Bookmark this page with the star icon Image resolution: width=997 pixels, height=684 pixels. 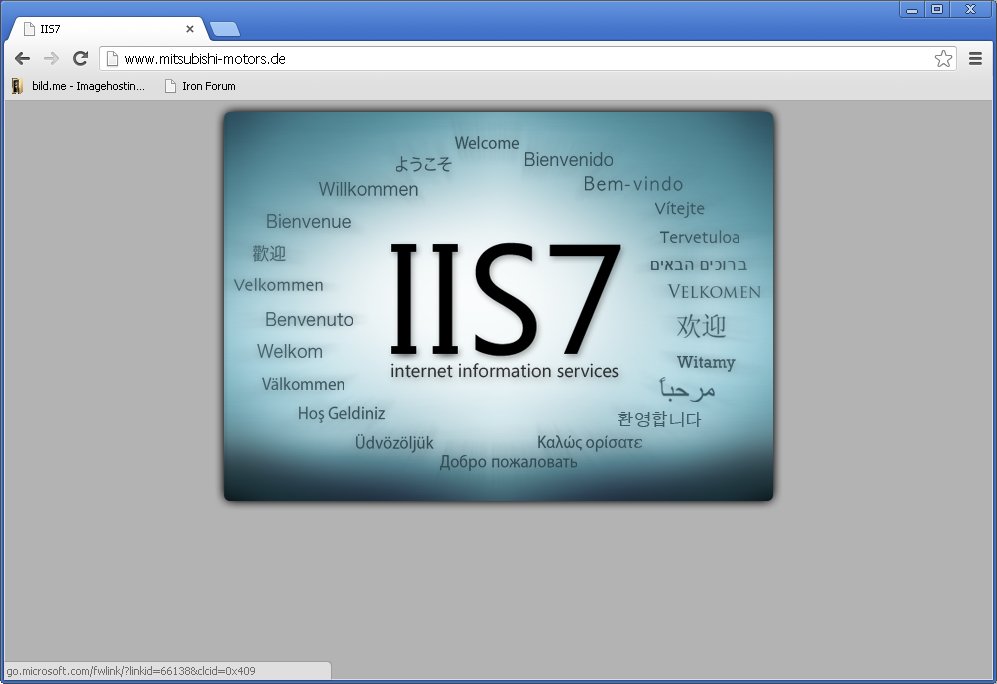coord(943,59)
